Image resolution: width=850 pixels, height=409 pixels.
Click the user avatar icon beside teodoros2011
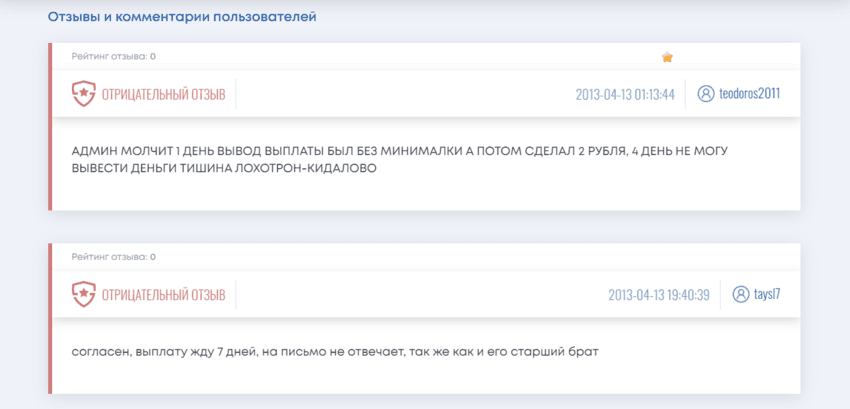(x=706, y=94)
